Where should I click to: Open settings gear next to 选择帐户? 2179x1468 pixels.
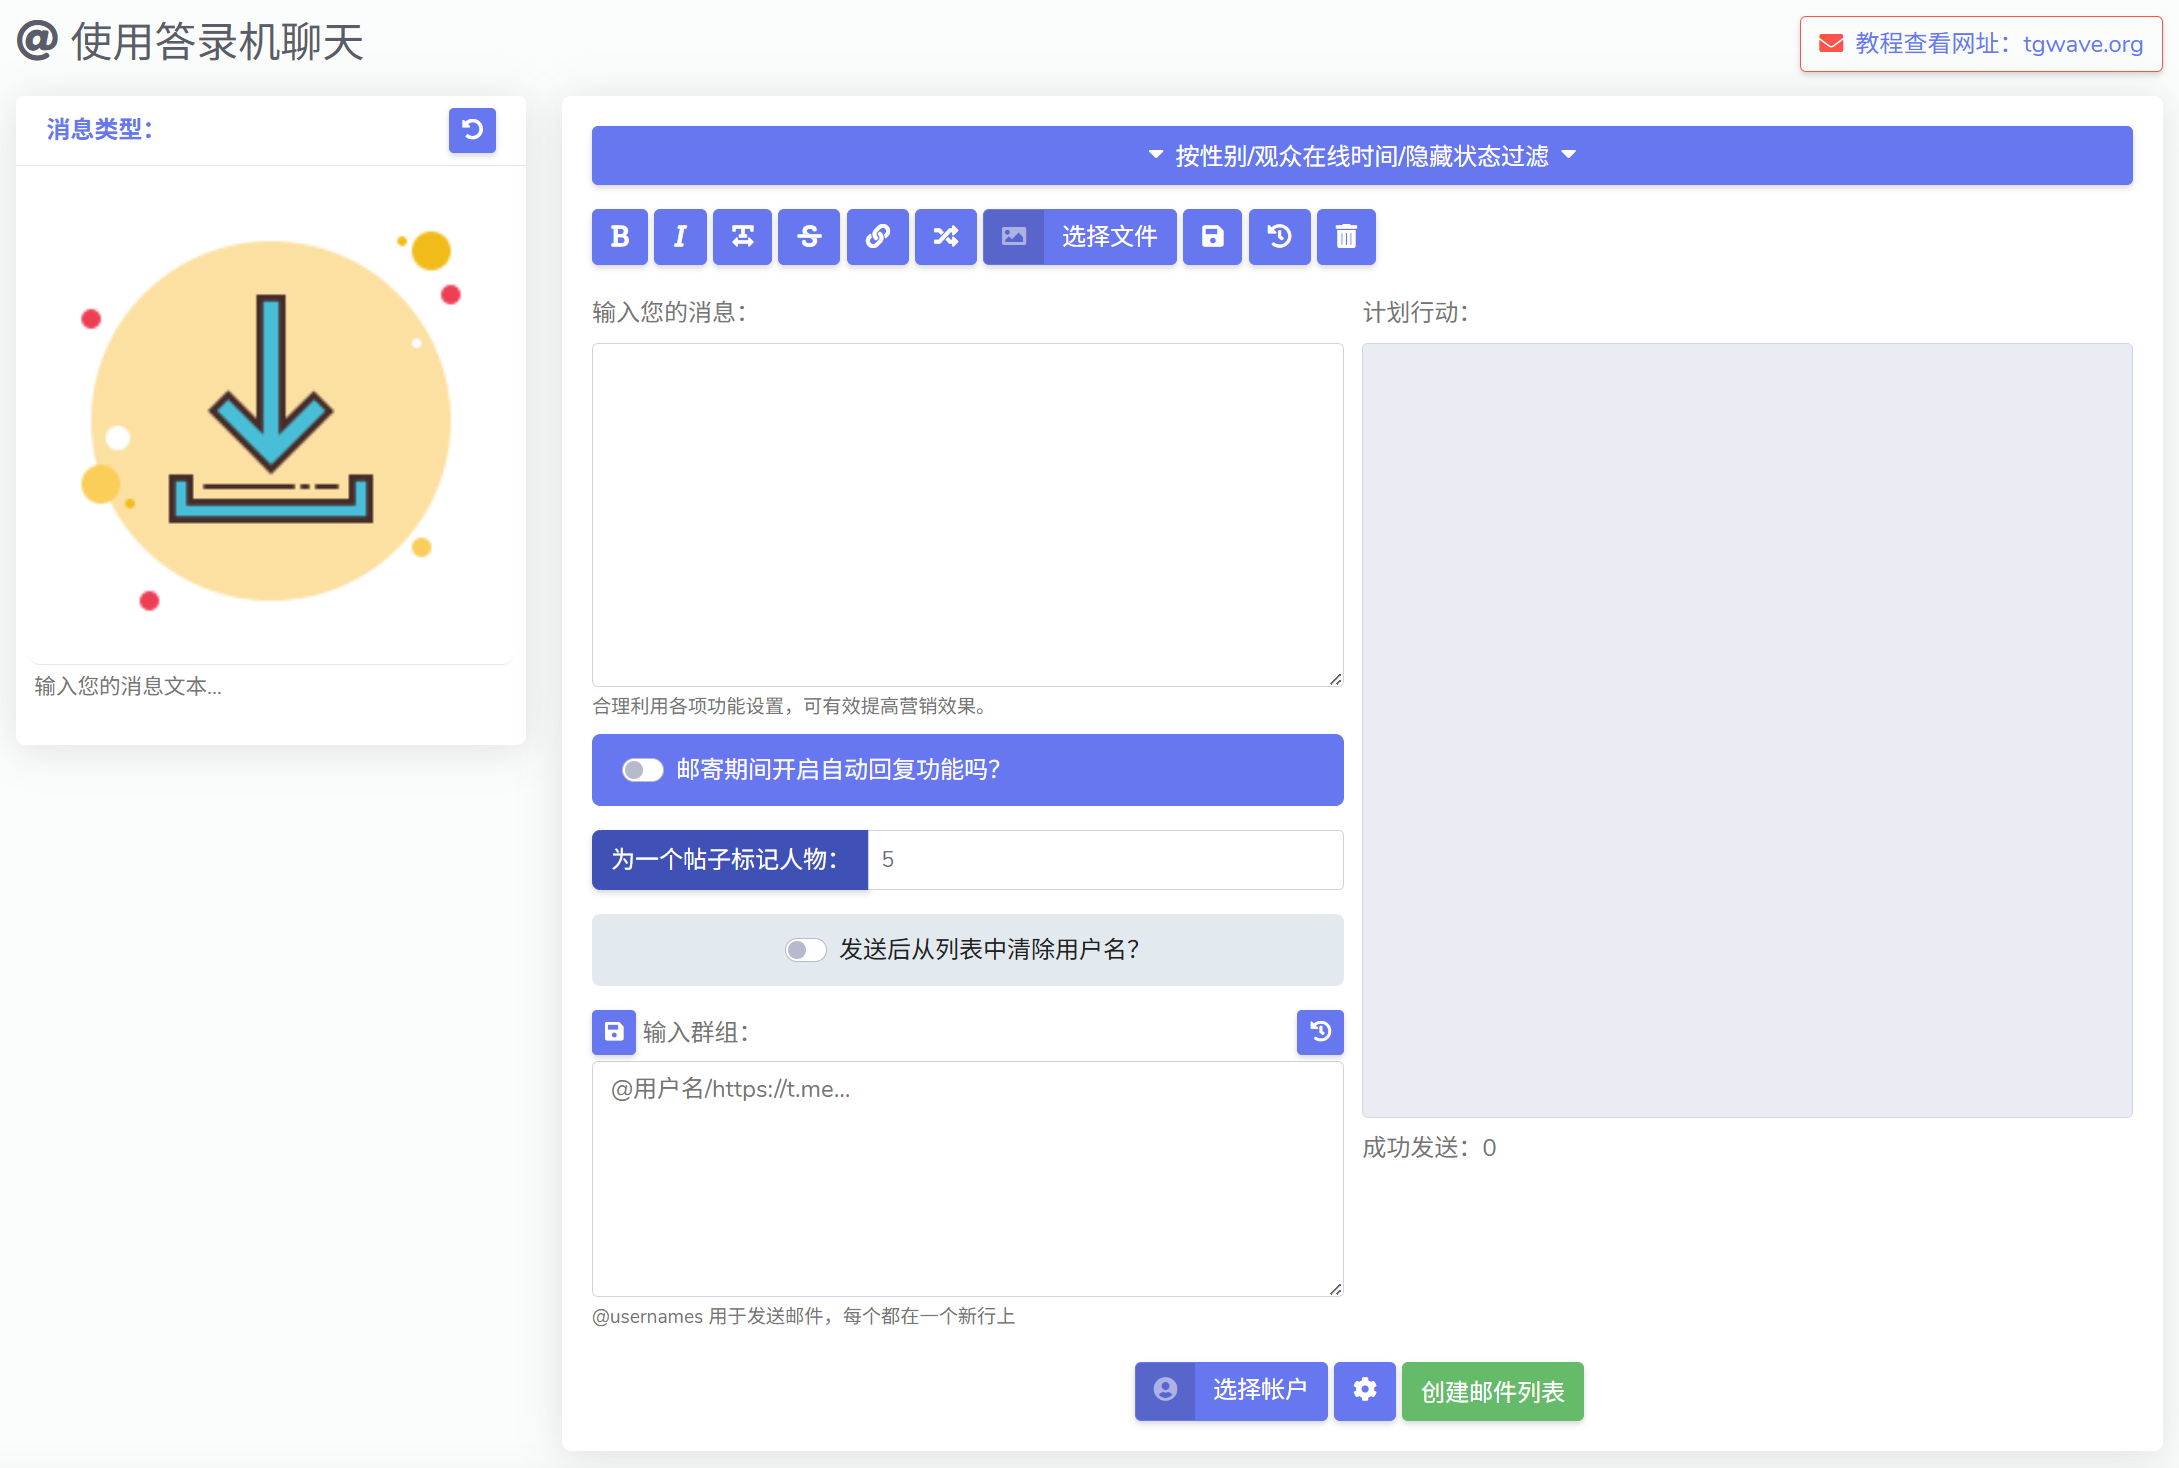pos(1364,1390)
